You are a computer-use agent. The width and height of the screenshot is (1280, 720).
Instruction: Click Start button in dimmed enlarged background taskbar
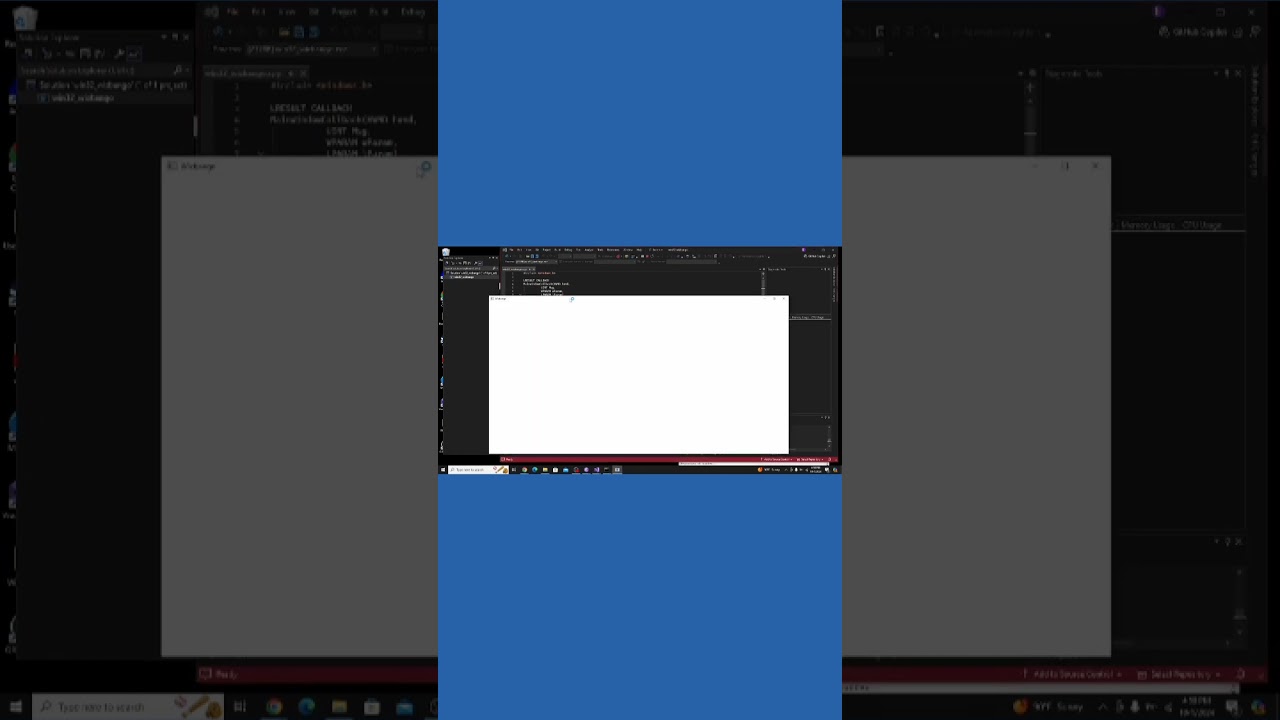click(15, 707)
